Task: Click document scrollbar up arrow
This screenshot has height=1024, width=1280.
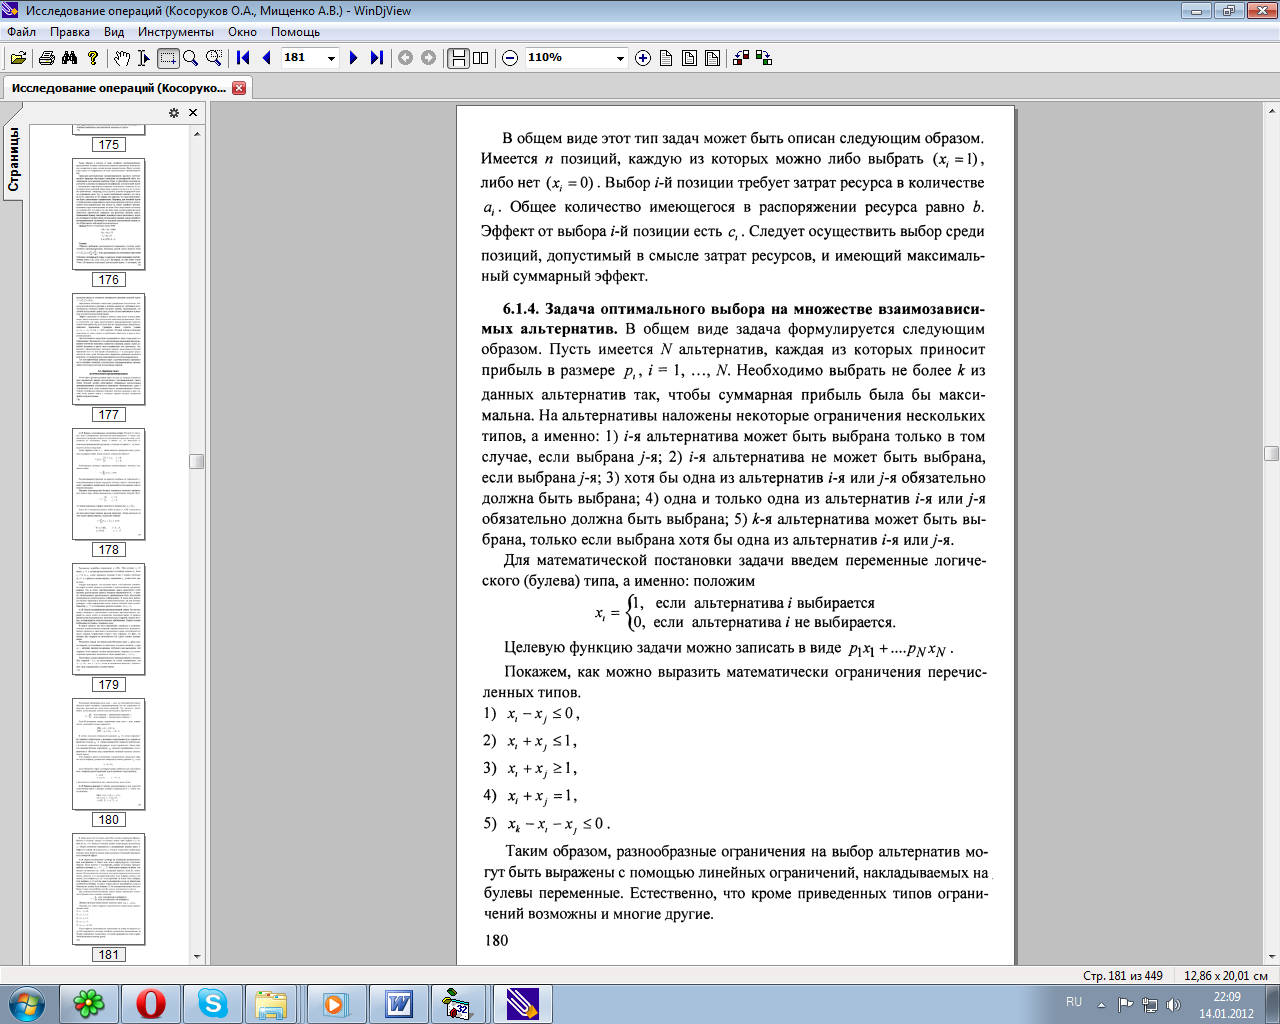Action: pos(1271,109)
